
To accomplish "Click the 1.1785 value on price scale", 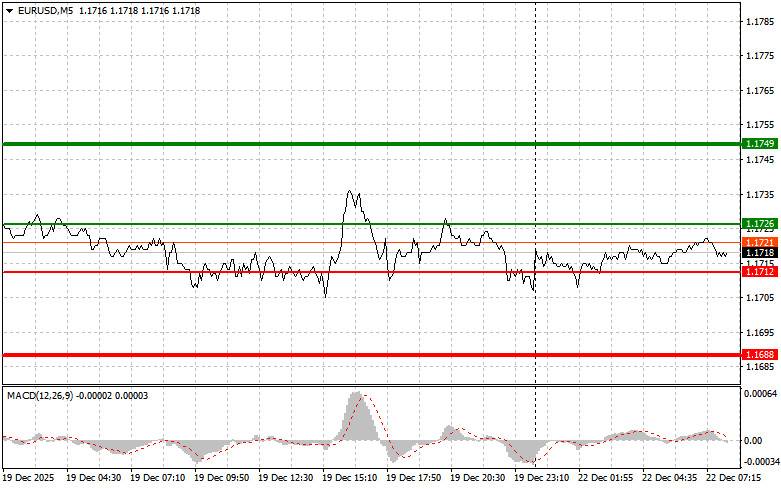I will (760, 21).
